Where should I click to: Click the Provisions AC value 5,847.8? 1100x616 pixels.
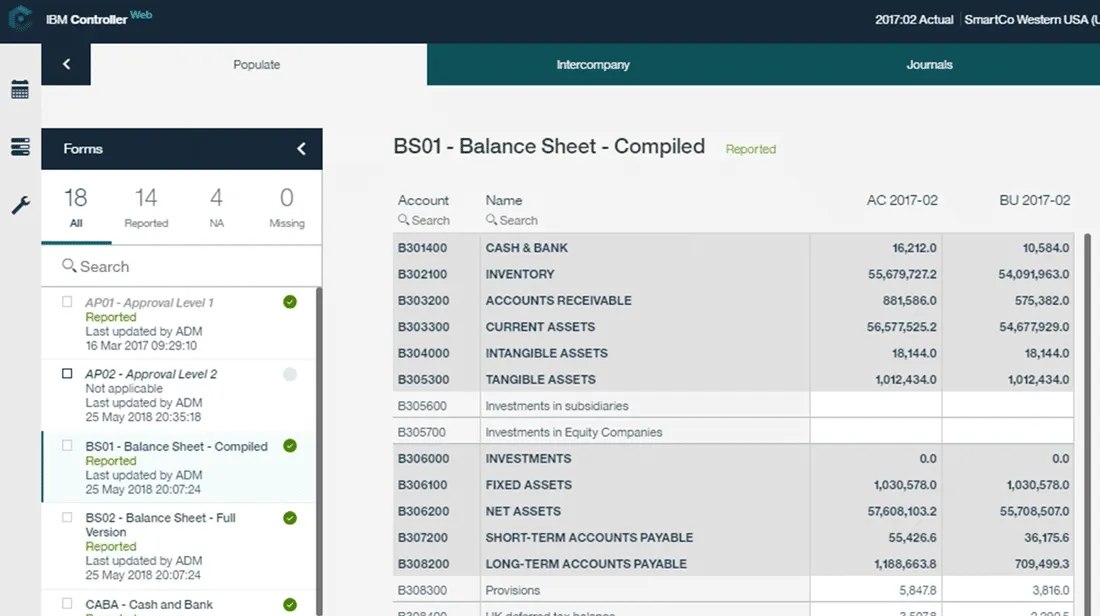[x=918, y=590]
